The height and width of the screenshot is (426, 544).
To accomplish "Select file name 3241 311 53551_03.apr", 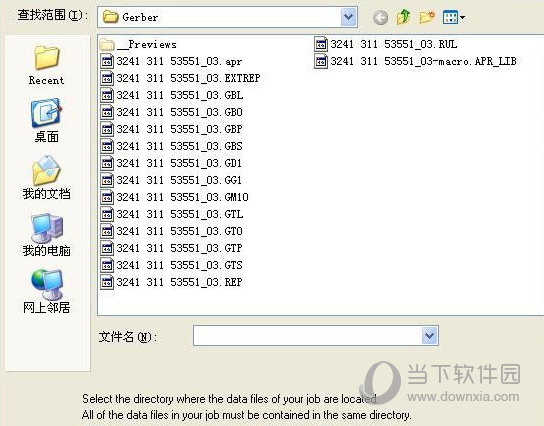I will pyautogui.click(x=179, y=61).
